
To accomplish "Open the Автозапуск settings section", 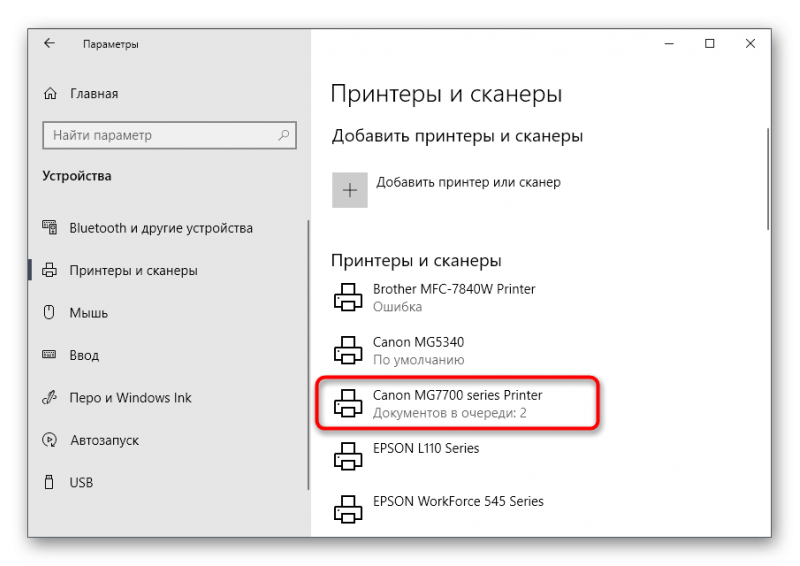I will click(105, 440).
